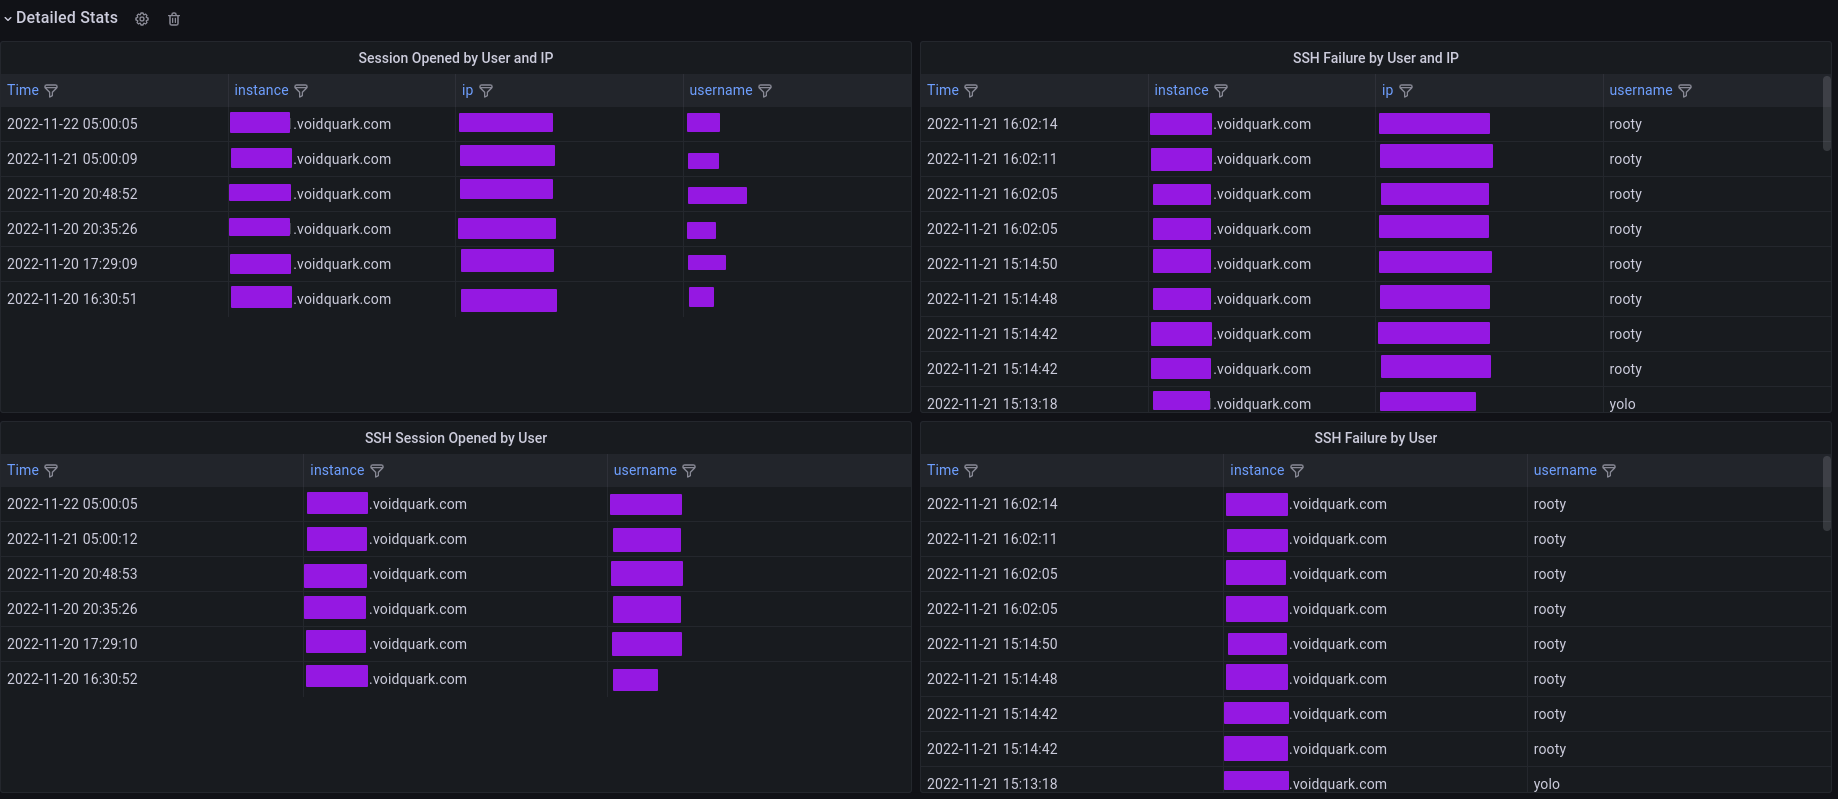The height and width of the screenshot is (799, 1838).
Task: Open SSH Failure by User panel title menu
Action: click(x=1375, y=438)
